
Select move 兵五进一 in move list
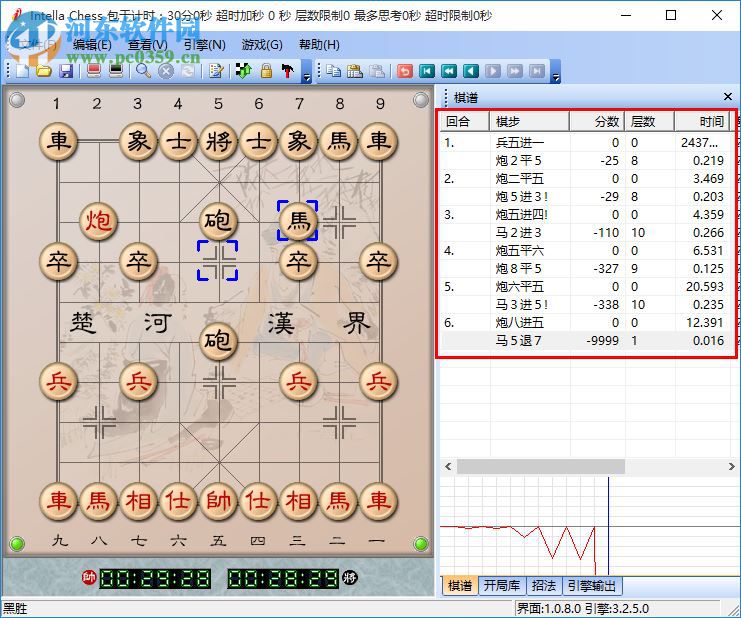point(520,143)
